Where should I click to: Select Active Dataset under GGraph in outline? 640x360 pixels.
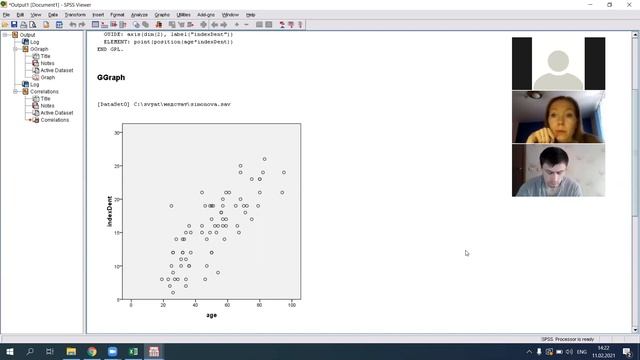pos(57,70)
